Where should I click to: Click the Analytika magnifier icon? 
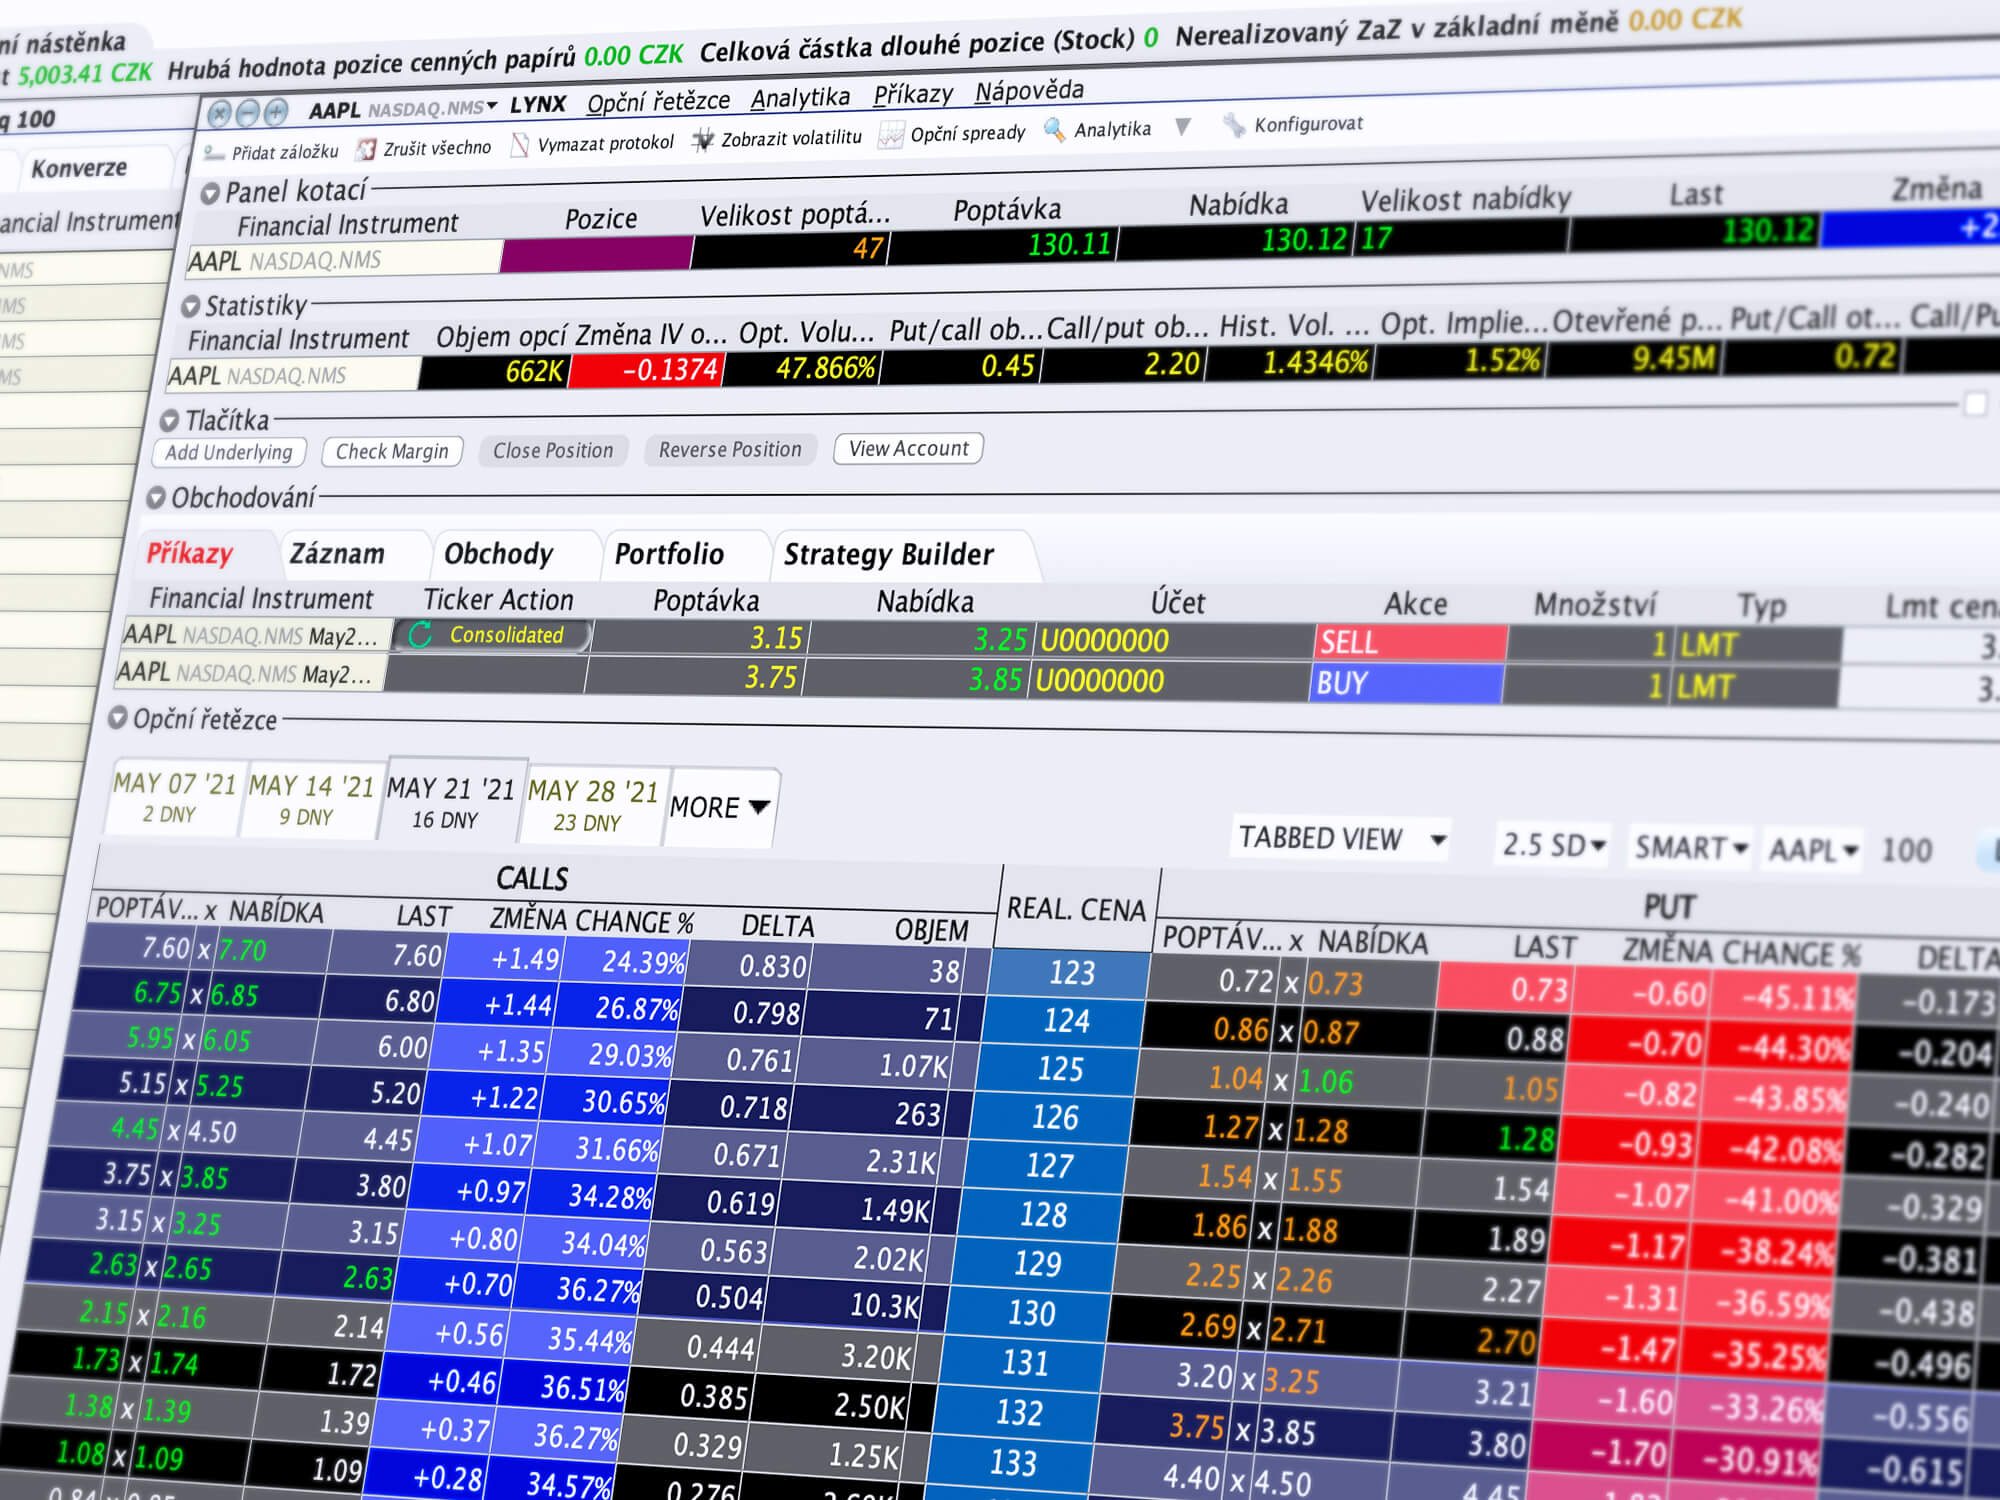point(1054,130)
